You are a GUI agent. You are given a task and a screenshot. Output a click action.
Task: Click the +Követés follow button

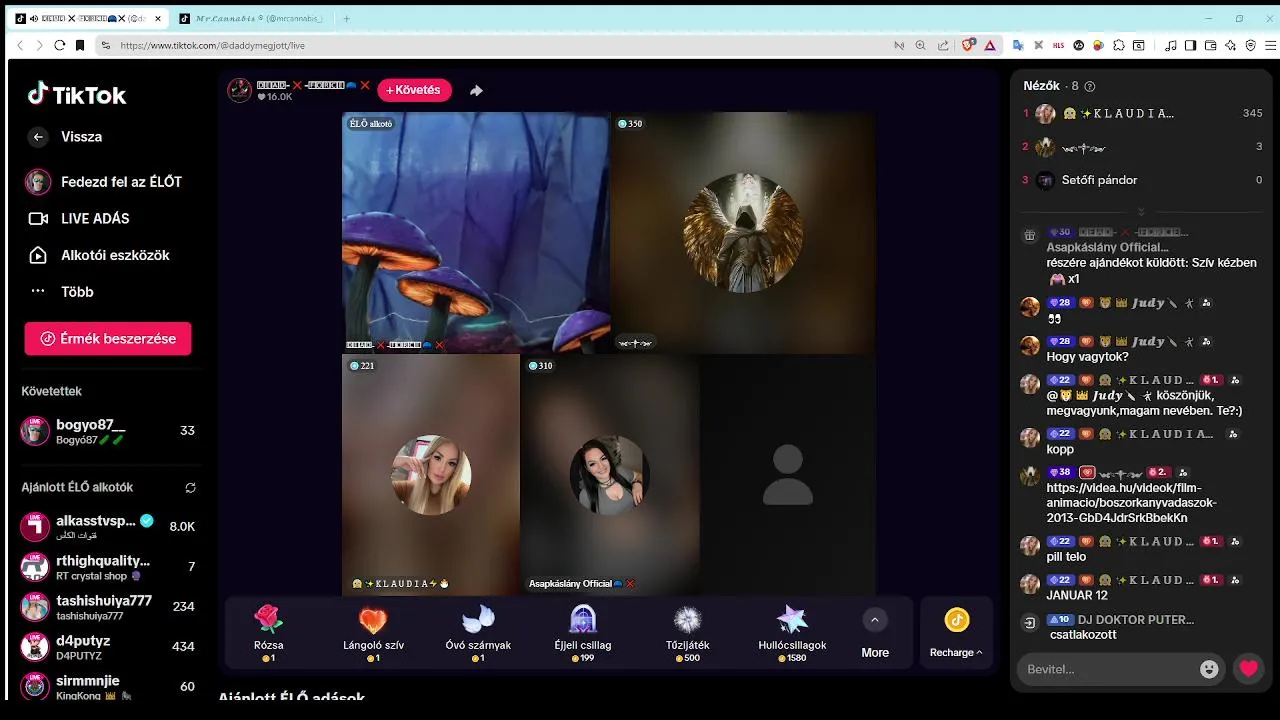click(x=414, y=90)
